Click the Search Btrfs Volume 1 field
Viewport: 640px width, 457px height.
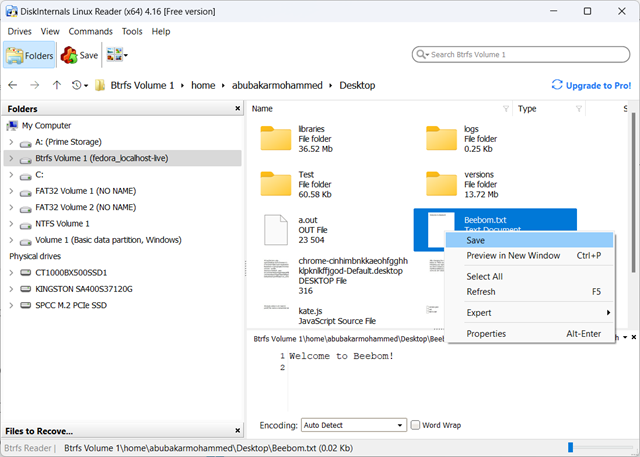(524, 54)
